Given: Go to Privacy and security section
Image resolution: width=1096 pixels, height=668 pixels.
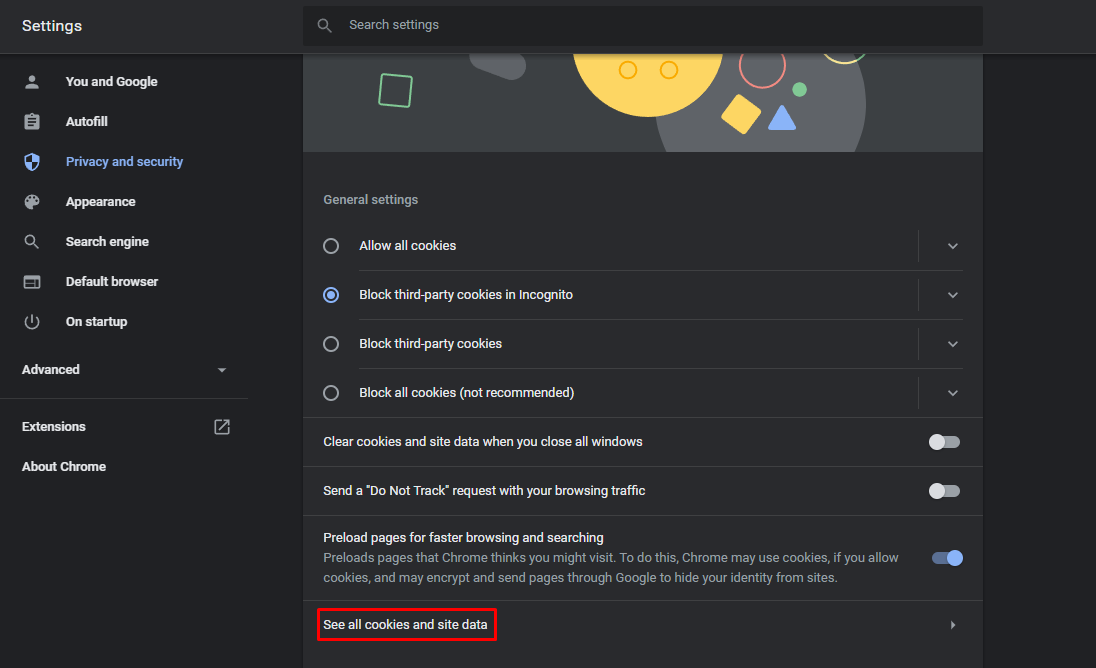Looking at the screenshot, I should (x=124, y=161).
